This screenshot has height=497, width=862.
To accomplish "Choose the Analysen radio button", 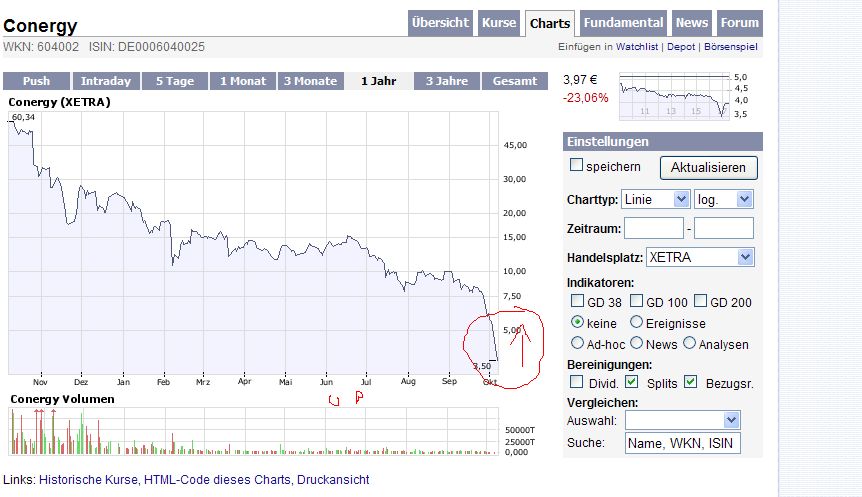I will [690, 343].
